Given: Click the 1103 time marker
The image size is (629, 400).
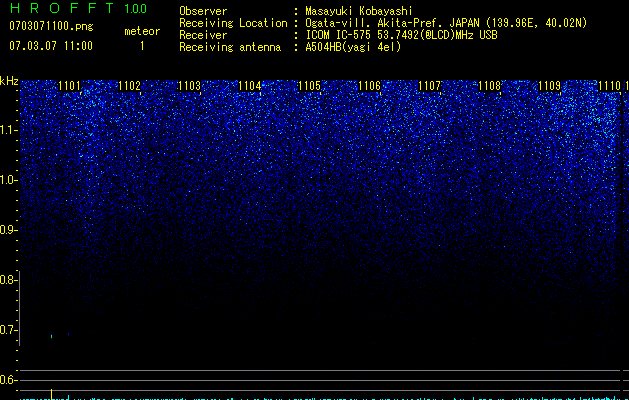Looking at the screenshot, I should pos(189,86).
